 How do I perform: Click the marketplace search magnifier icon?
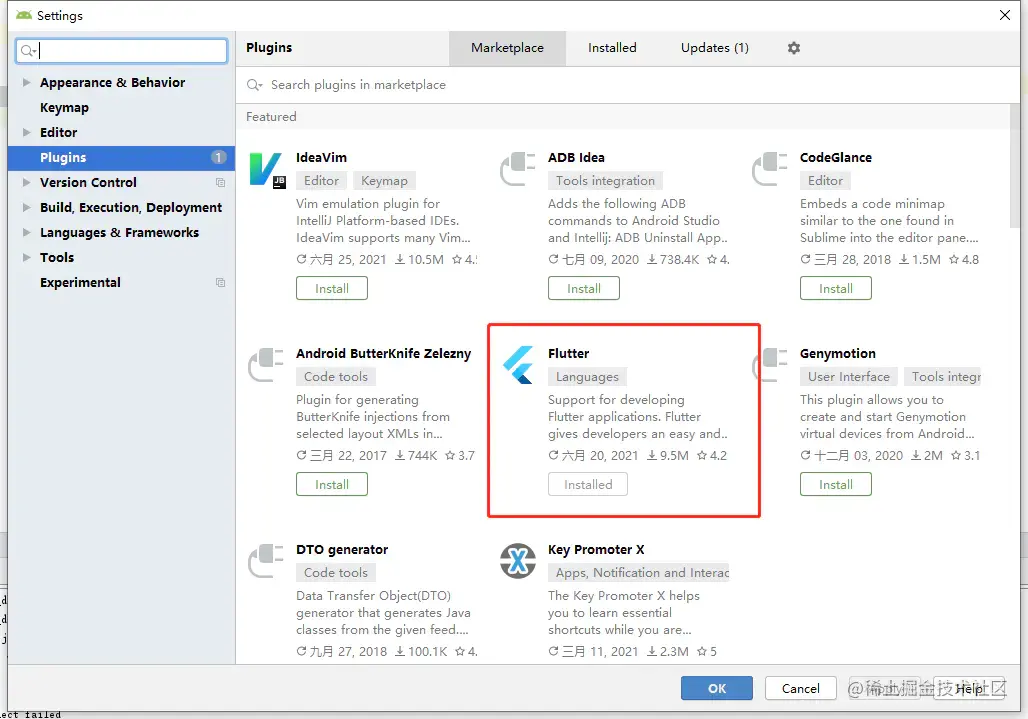click(x=254, y=85)
